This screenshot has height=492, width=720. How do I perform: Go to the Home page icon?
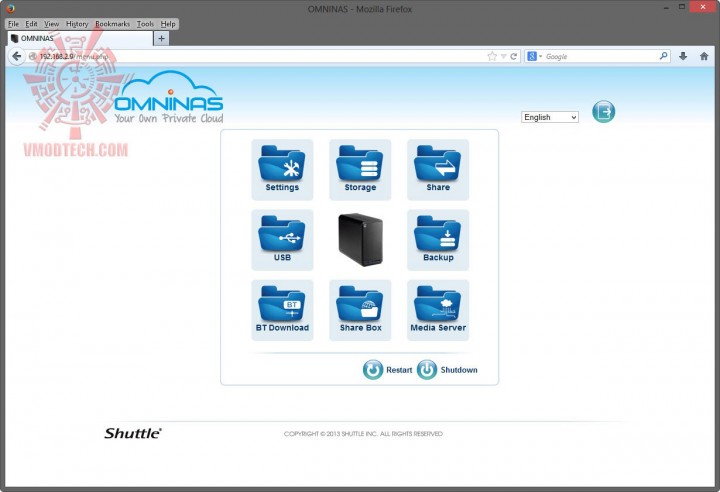click(x=704, y=57)
